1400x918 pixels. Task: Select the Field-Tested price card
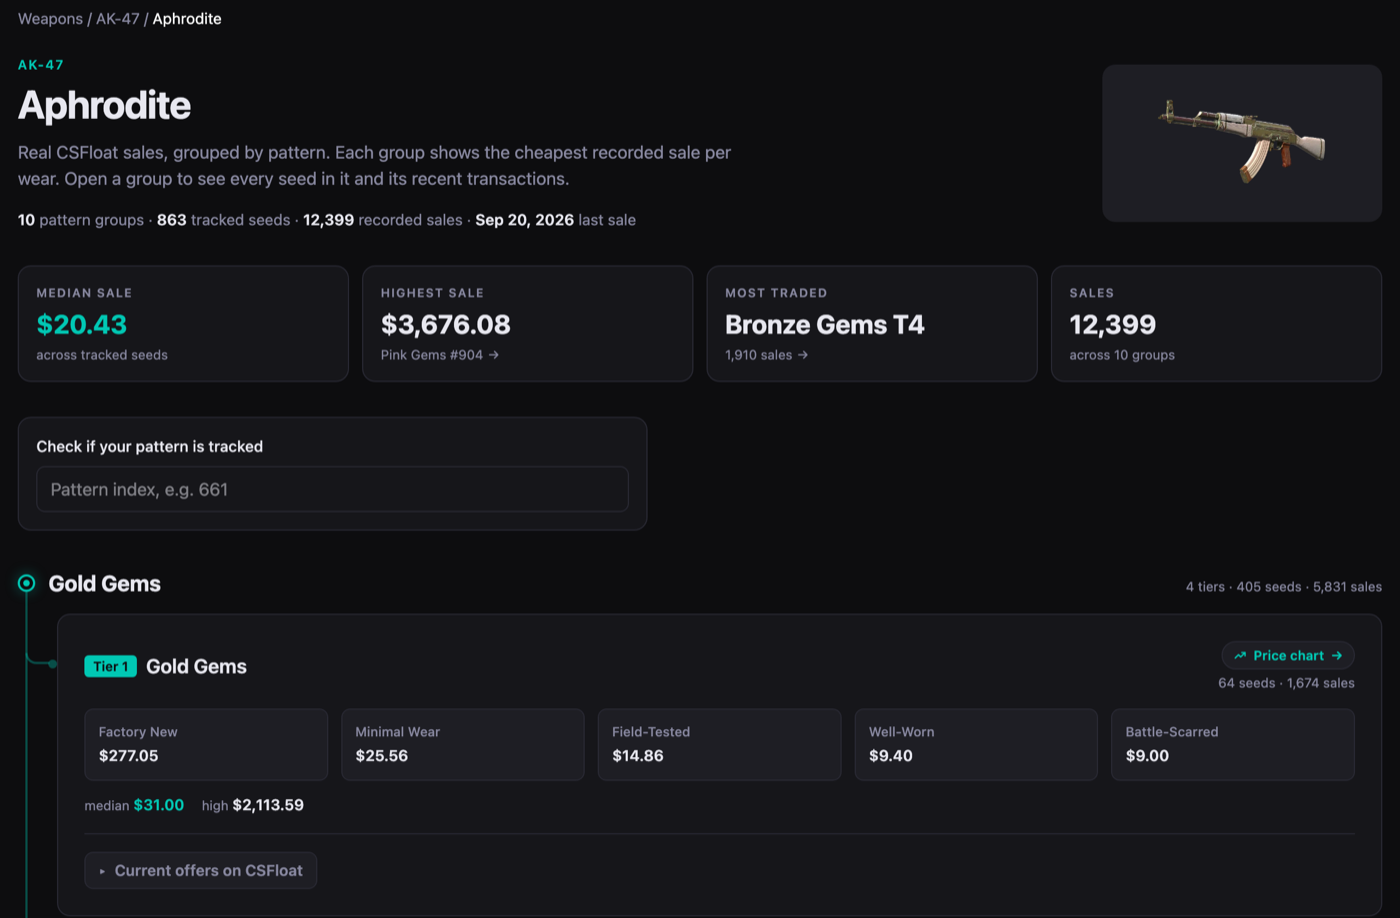[719, 744]
